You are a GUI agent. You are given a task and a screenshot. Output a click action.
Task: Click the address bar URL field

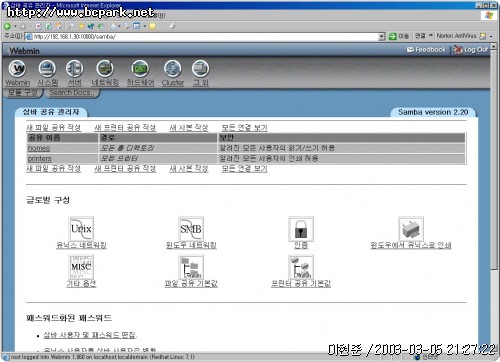point(206,37)
